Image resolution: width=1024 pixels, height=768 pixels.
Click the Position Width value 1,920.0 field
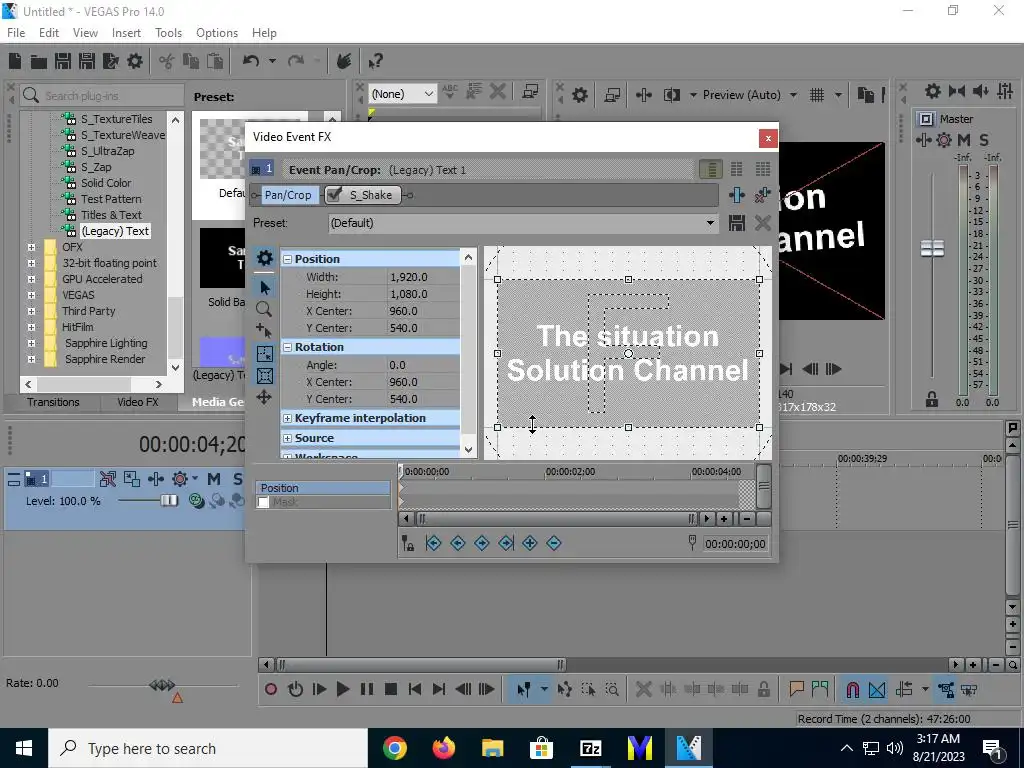point(423,278)
